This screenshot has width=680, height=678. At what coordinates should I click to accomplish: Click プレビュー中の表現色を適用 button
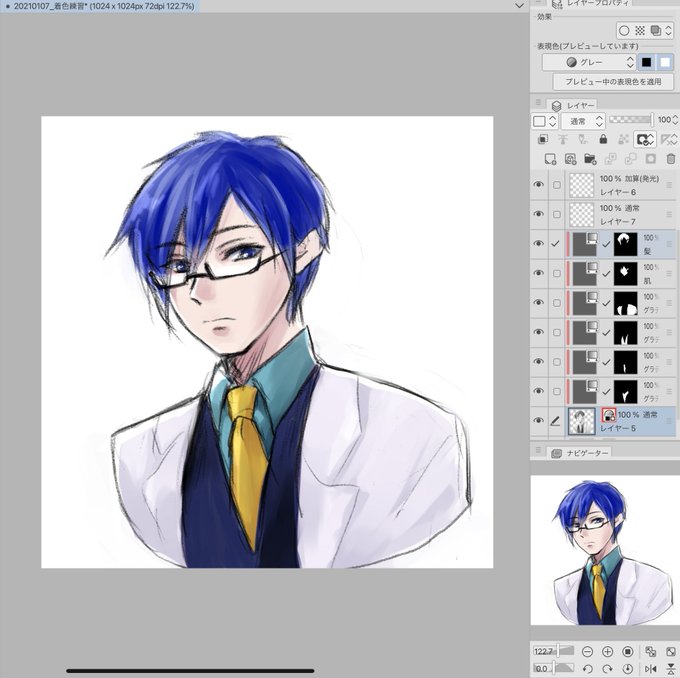[613, 82]
